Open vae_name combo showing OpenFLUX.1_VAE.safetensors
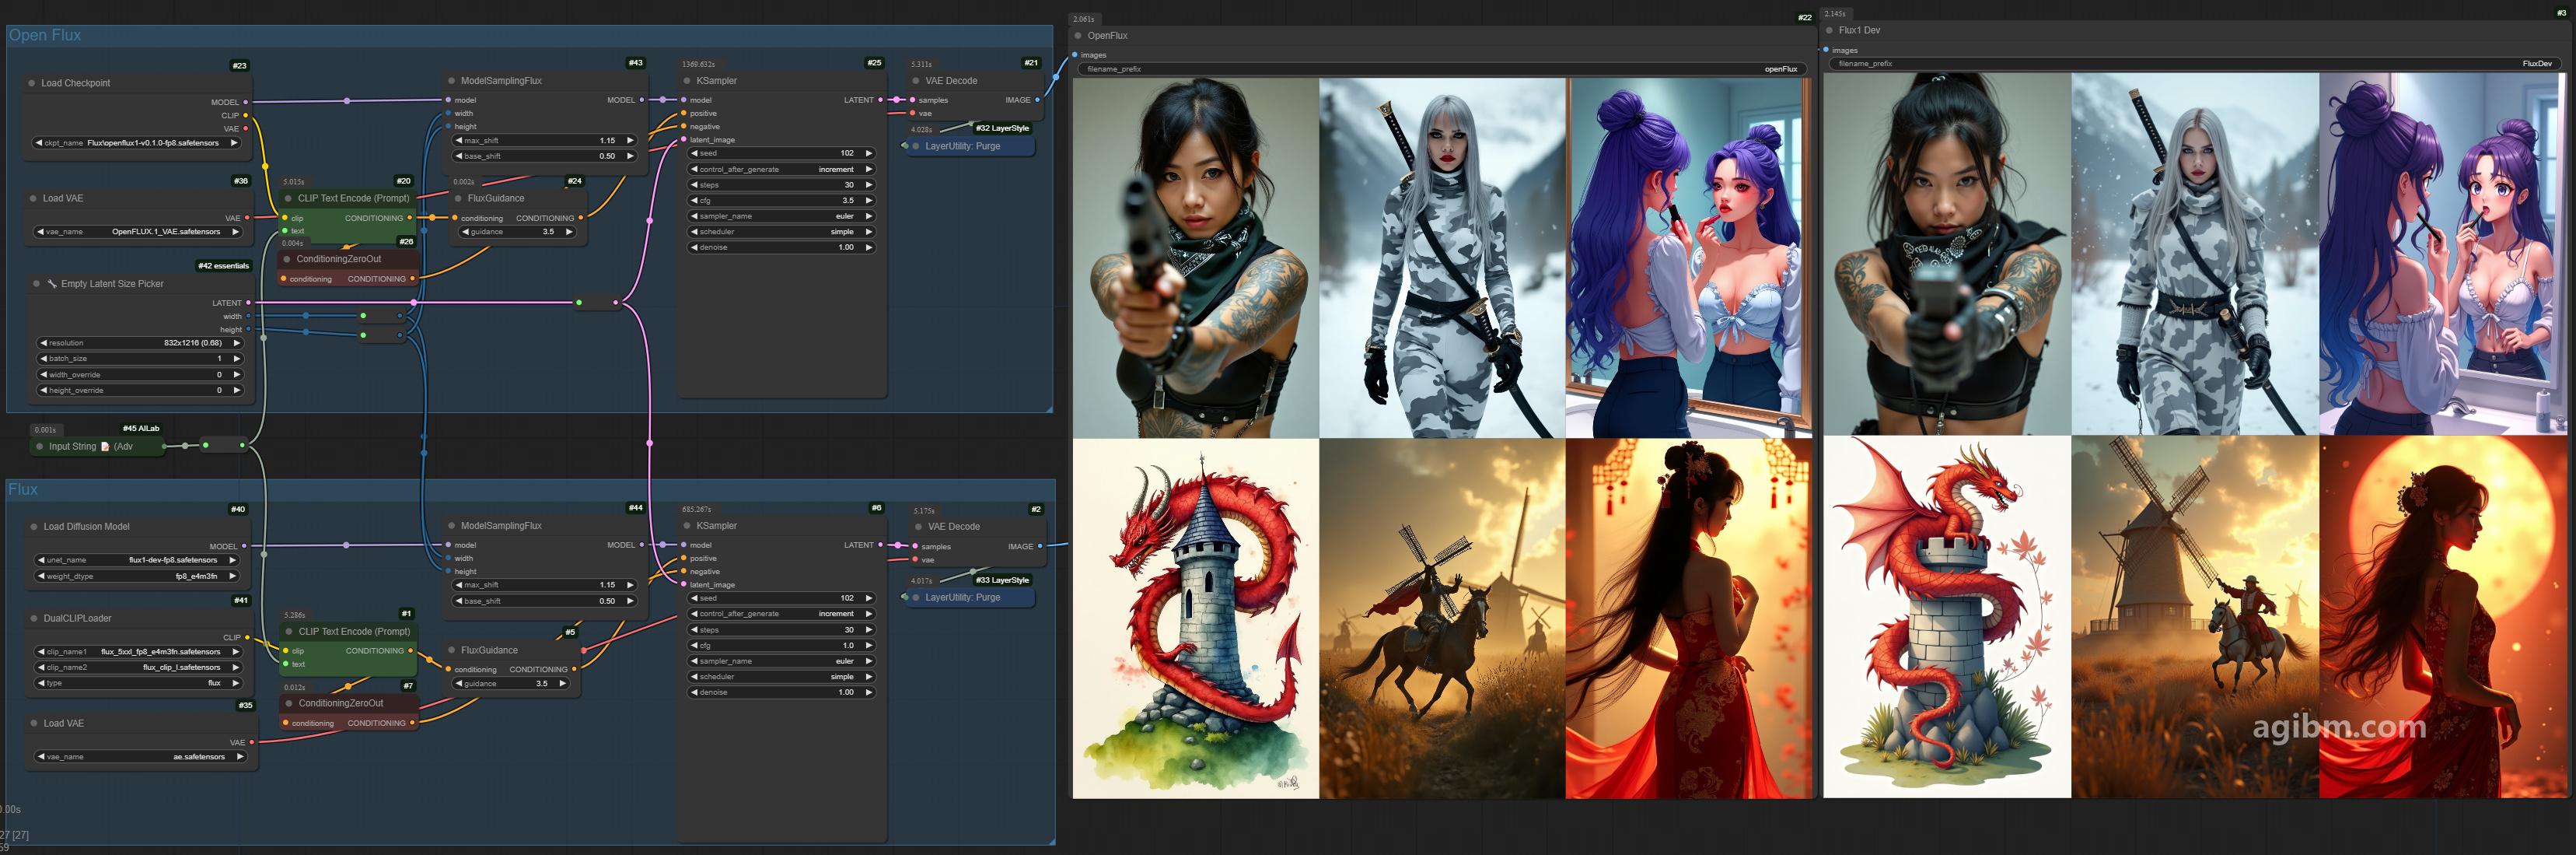The width and height of the screenshot is (2576, 855). point(138,232)
